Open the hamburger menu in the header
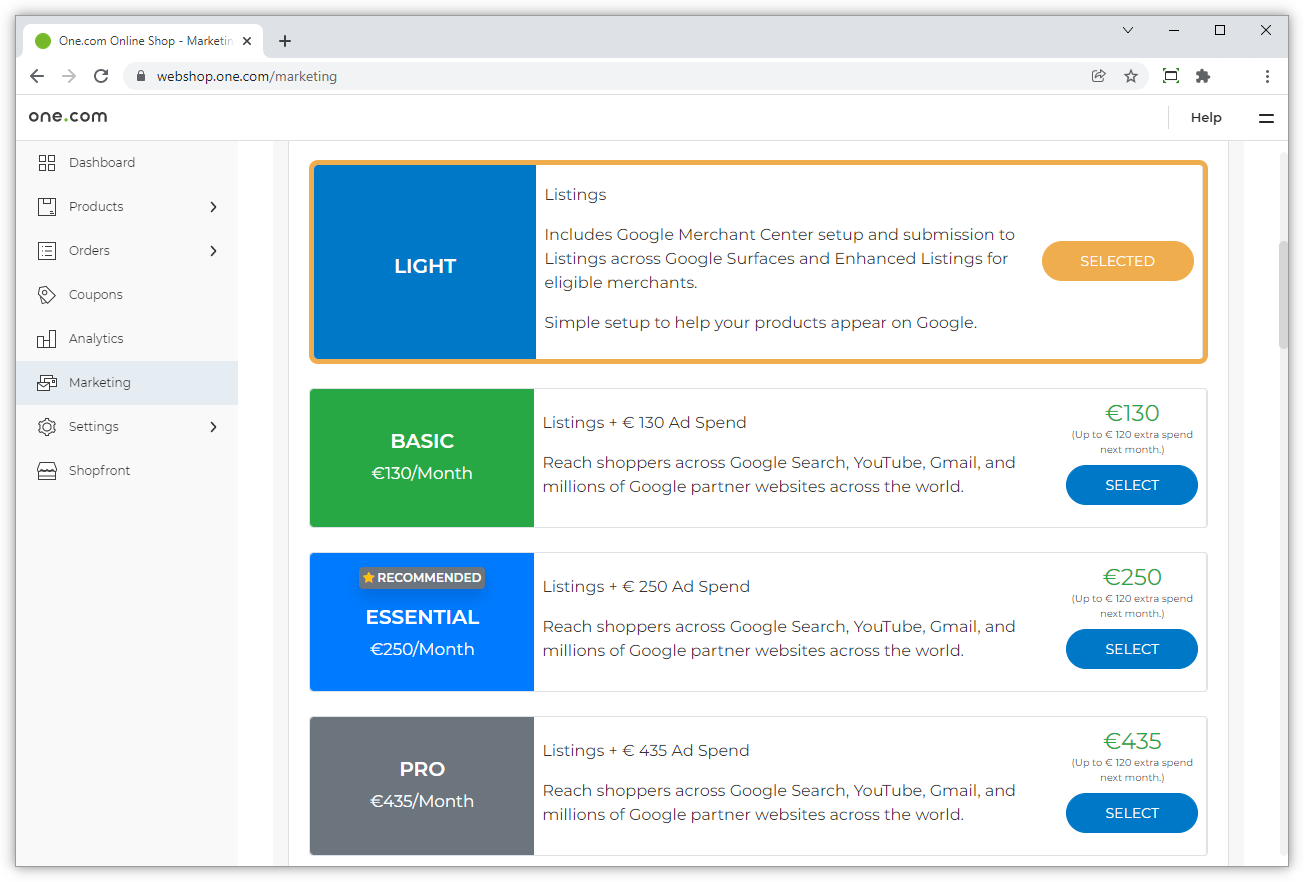Screen dimensions: 1304x882 click(x=1266, y=118)
